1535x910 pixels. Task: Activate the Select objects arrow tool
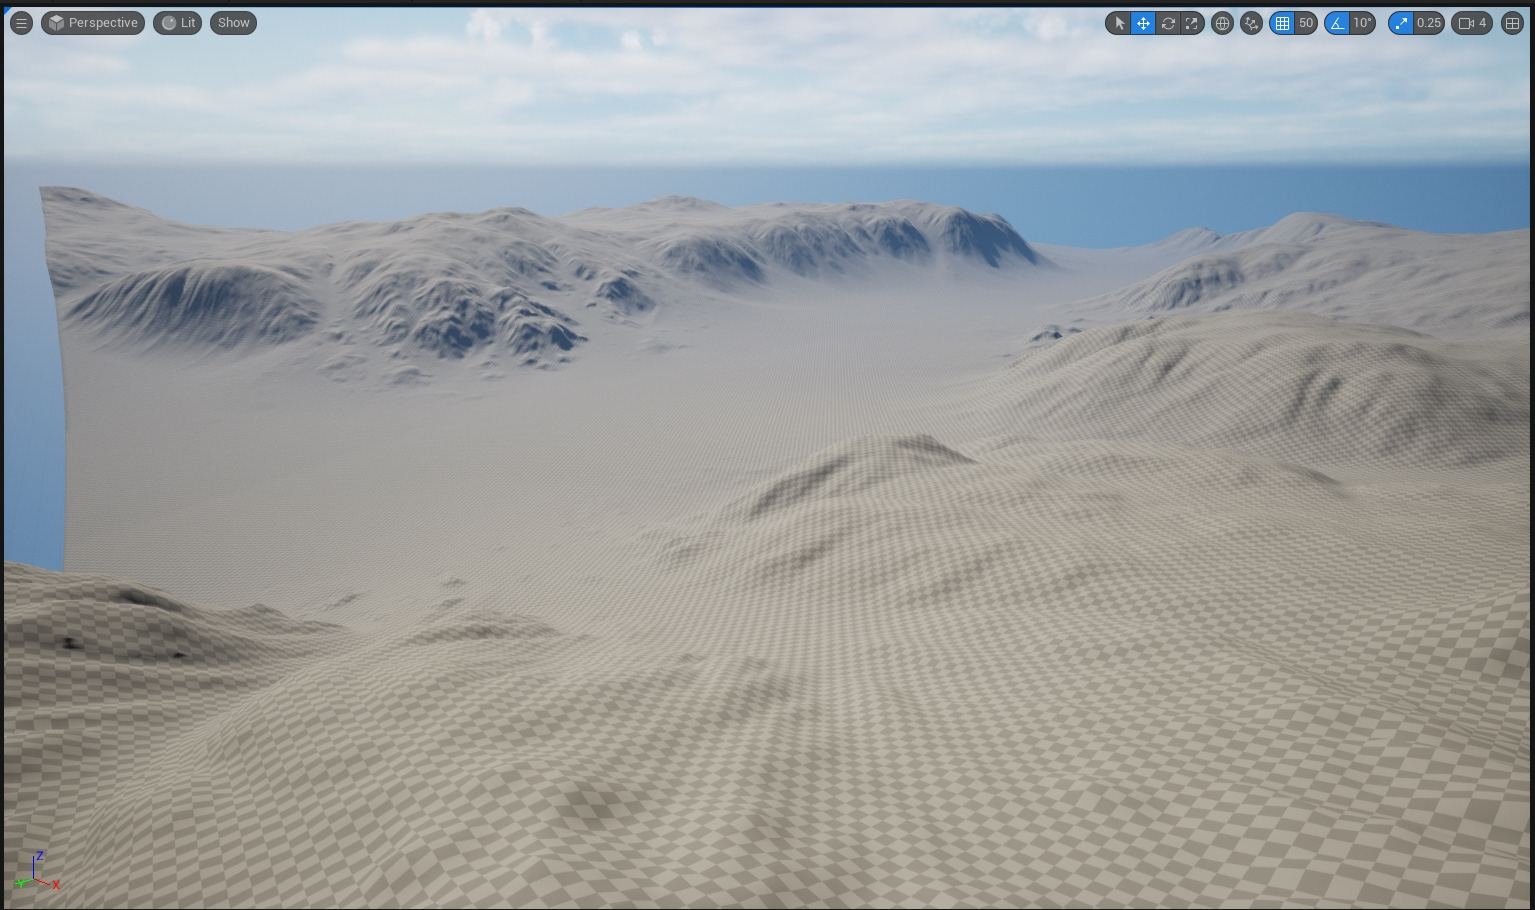tap(1119, 23)
